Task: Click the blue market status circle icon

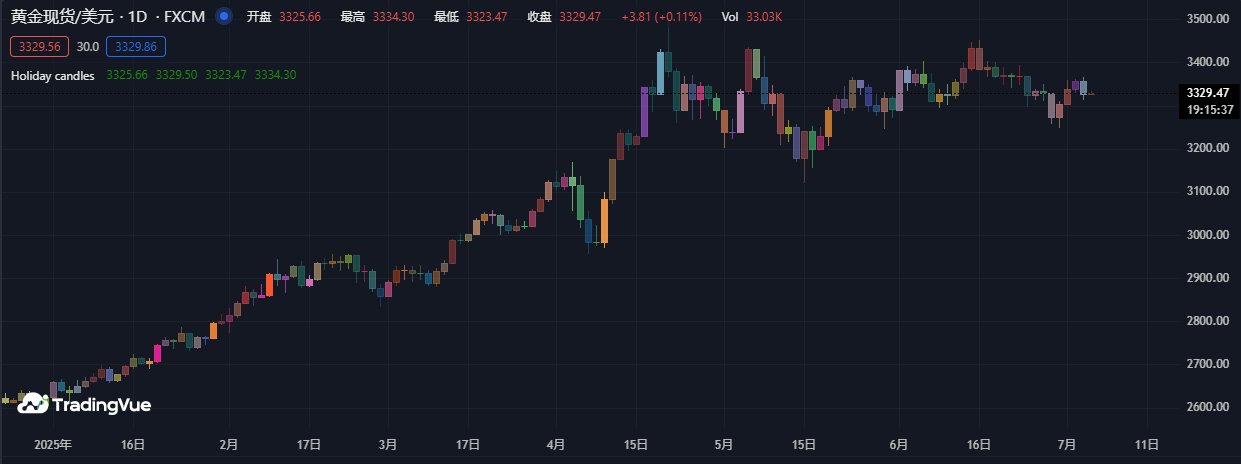Action: pos(224,17)
